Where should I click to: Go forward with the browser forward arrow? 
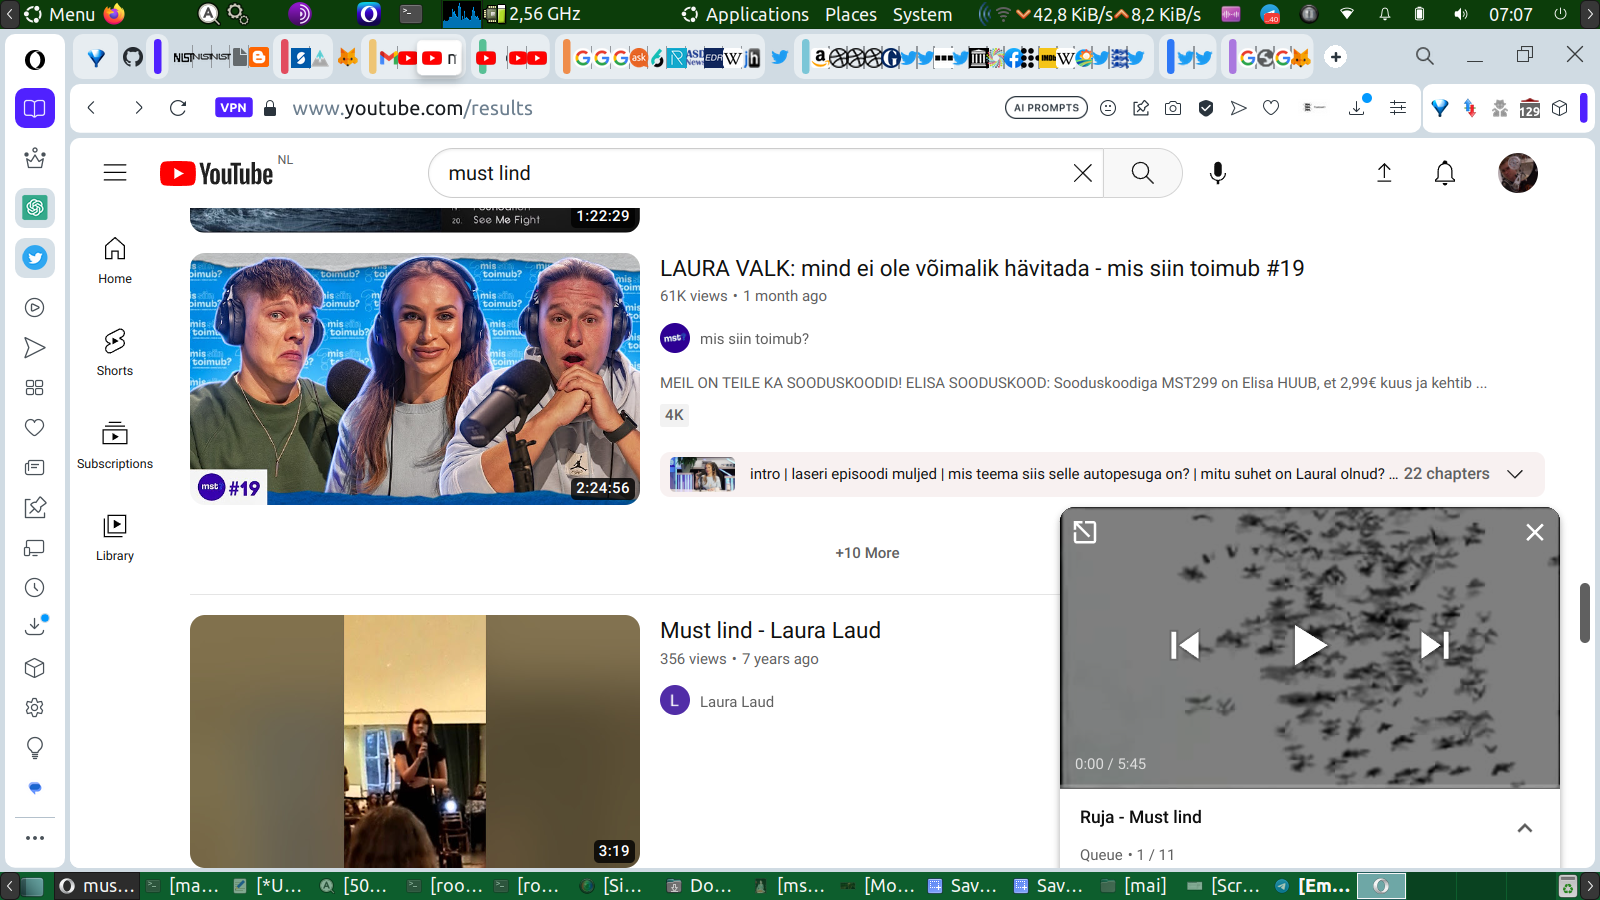pos(138,108)
